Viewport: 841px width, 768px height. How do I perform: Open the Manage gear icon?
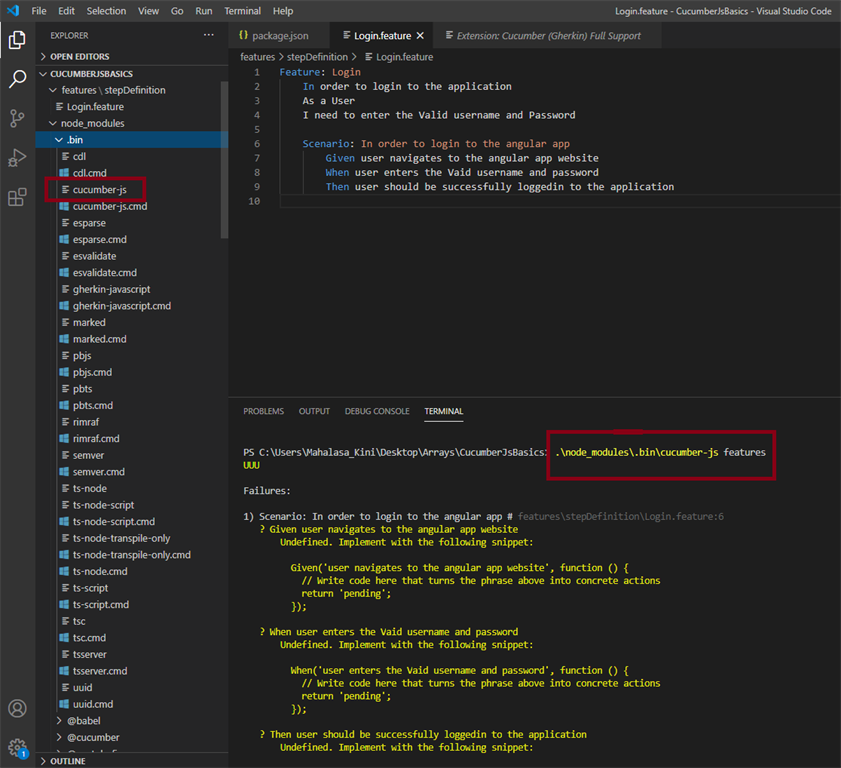[17, 747]
